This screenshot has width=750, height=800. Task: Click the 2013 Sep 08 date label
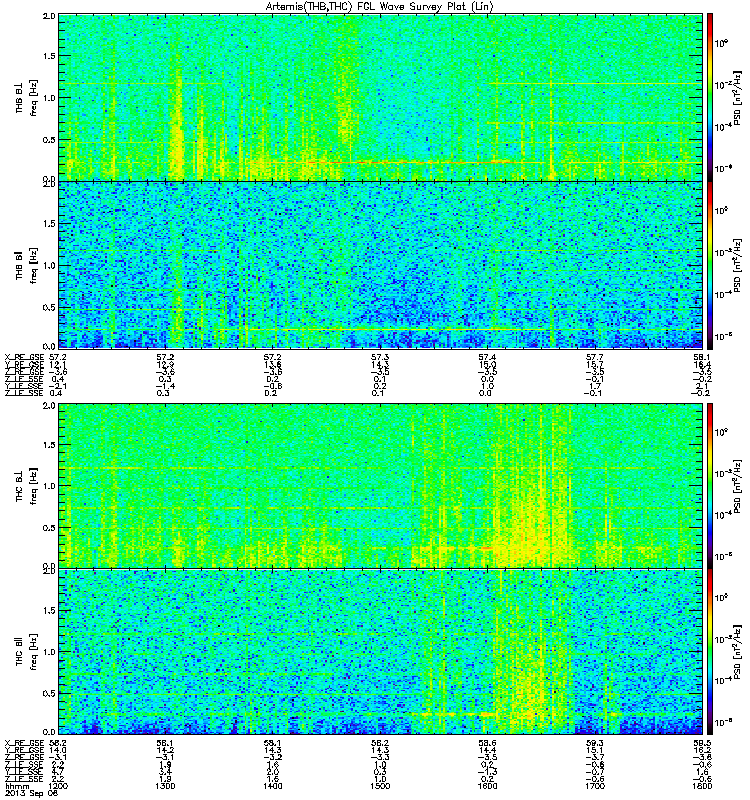32,793
